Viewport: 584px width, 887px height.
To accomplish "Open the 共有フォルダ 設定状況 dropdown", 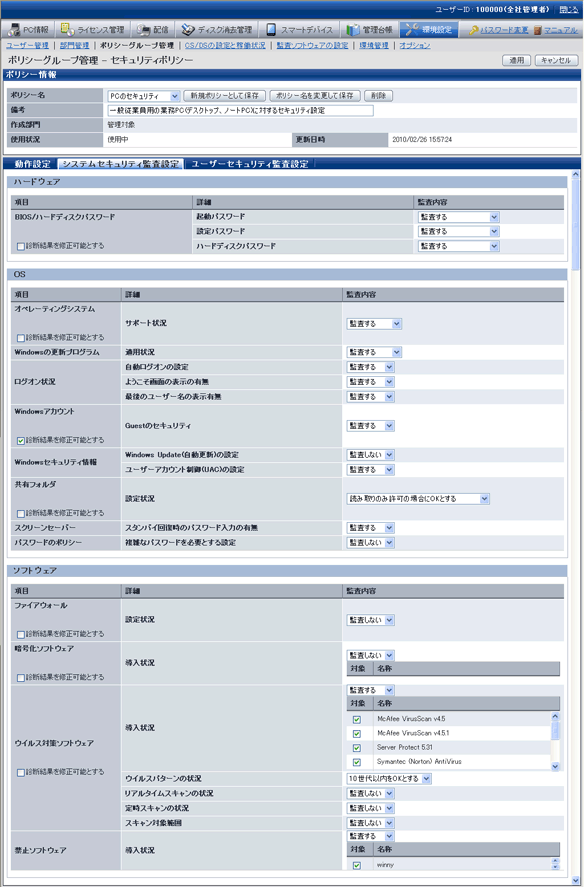I will coord(418,499).
